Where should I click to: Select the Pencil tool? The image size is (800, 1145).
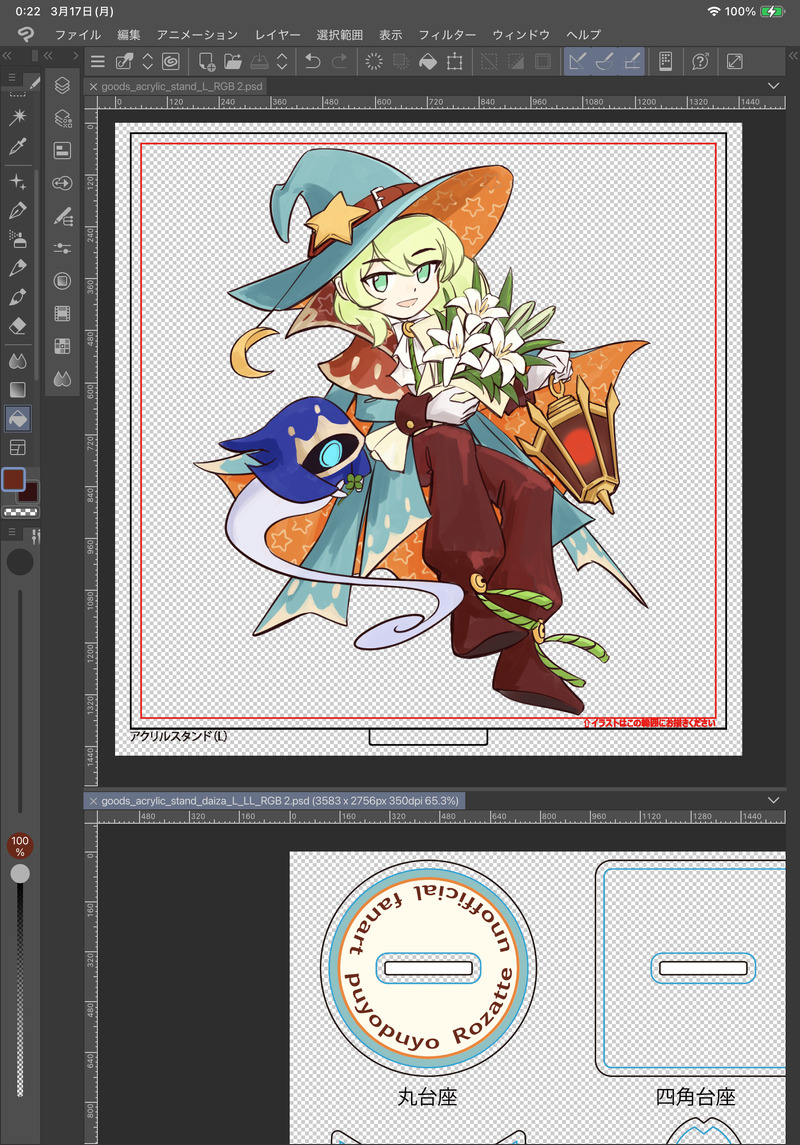[18, 268]
